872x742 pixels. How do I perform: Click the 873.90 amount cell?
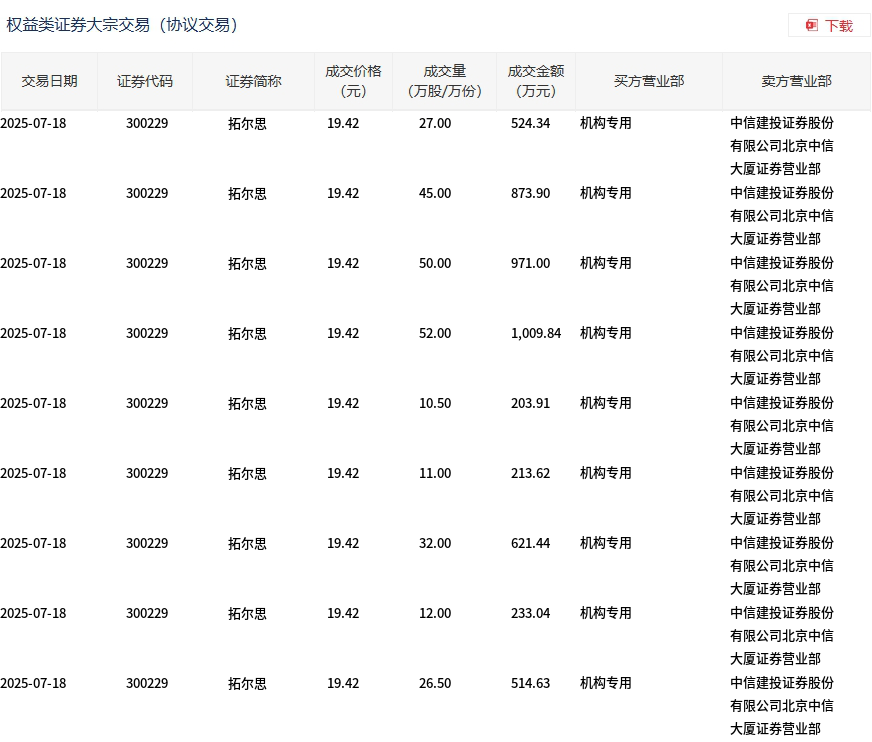click(x=530, y=194)
